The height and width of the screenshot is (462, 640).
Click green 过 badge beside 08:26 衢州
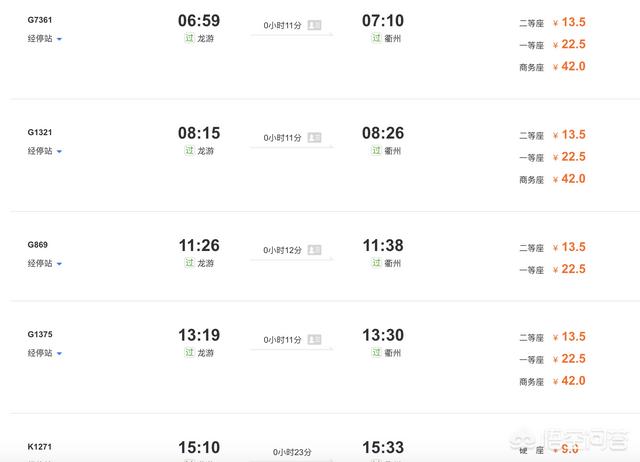point(376,151)
